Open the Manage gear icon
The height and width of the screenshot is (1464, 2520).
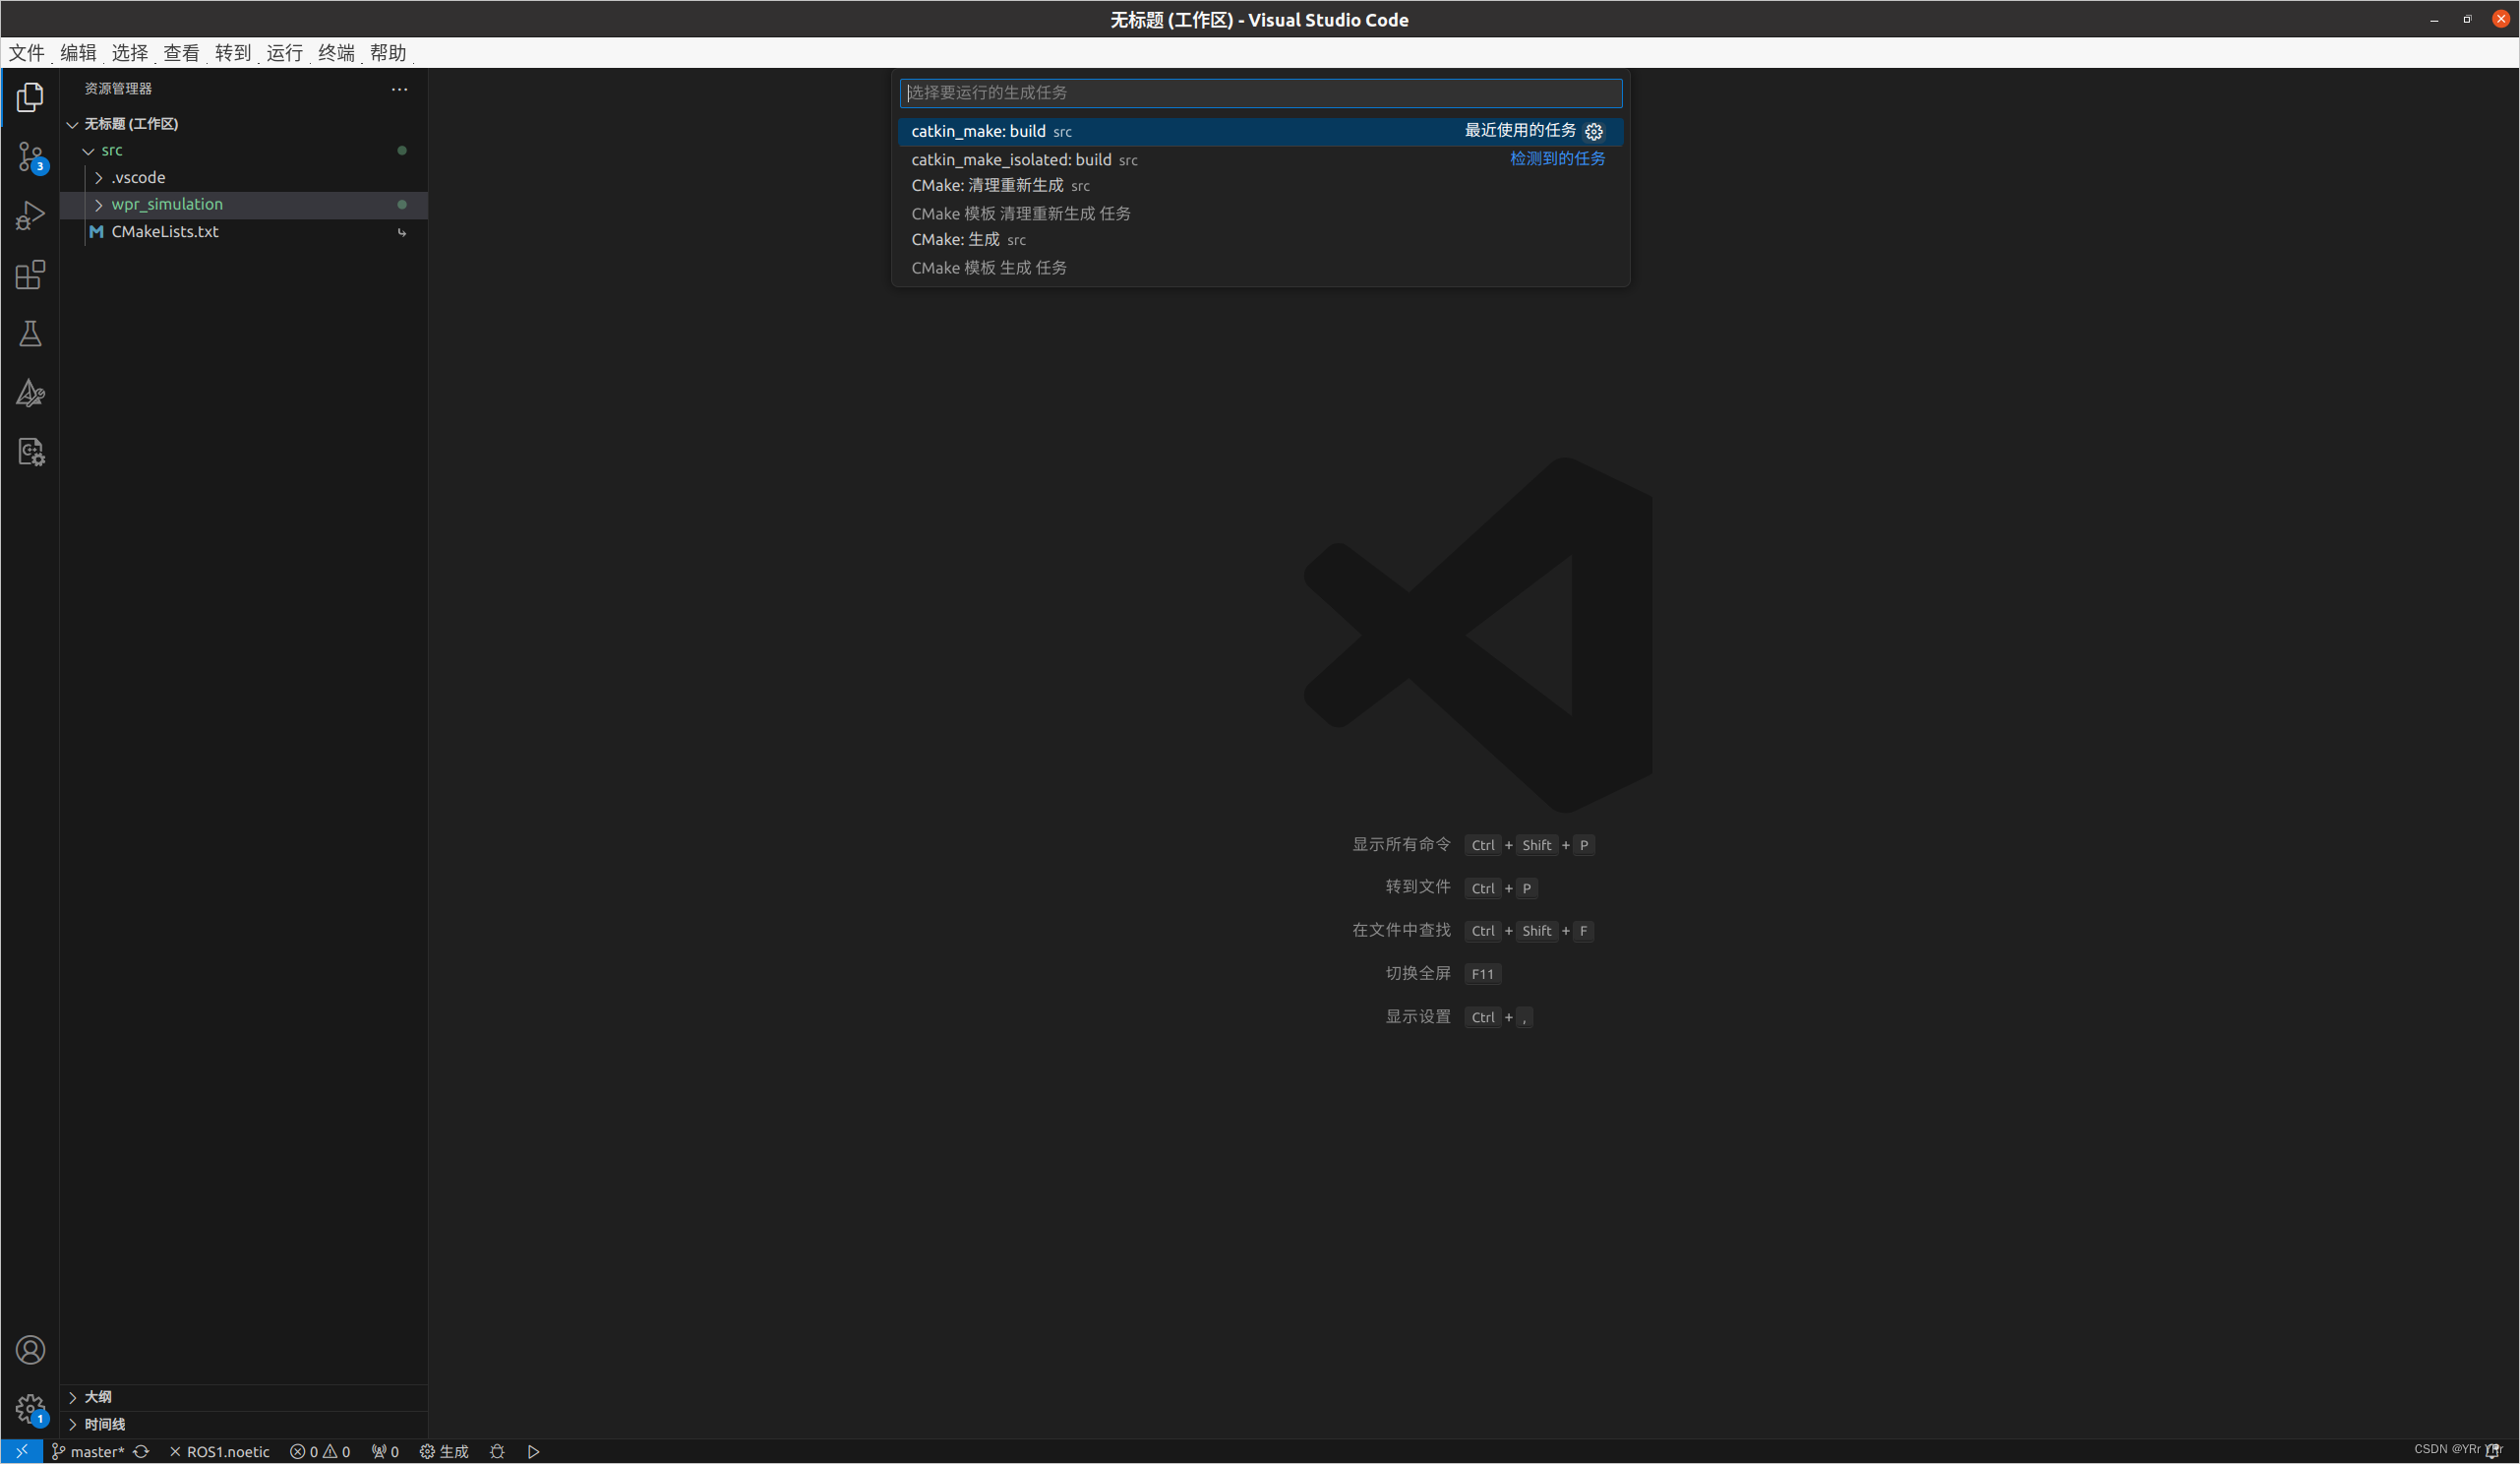tap(30, 1409)
